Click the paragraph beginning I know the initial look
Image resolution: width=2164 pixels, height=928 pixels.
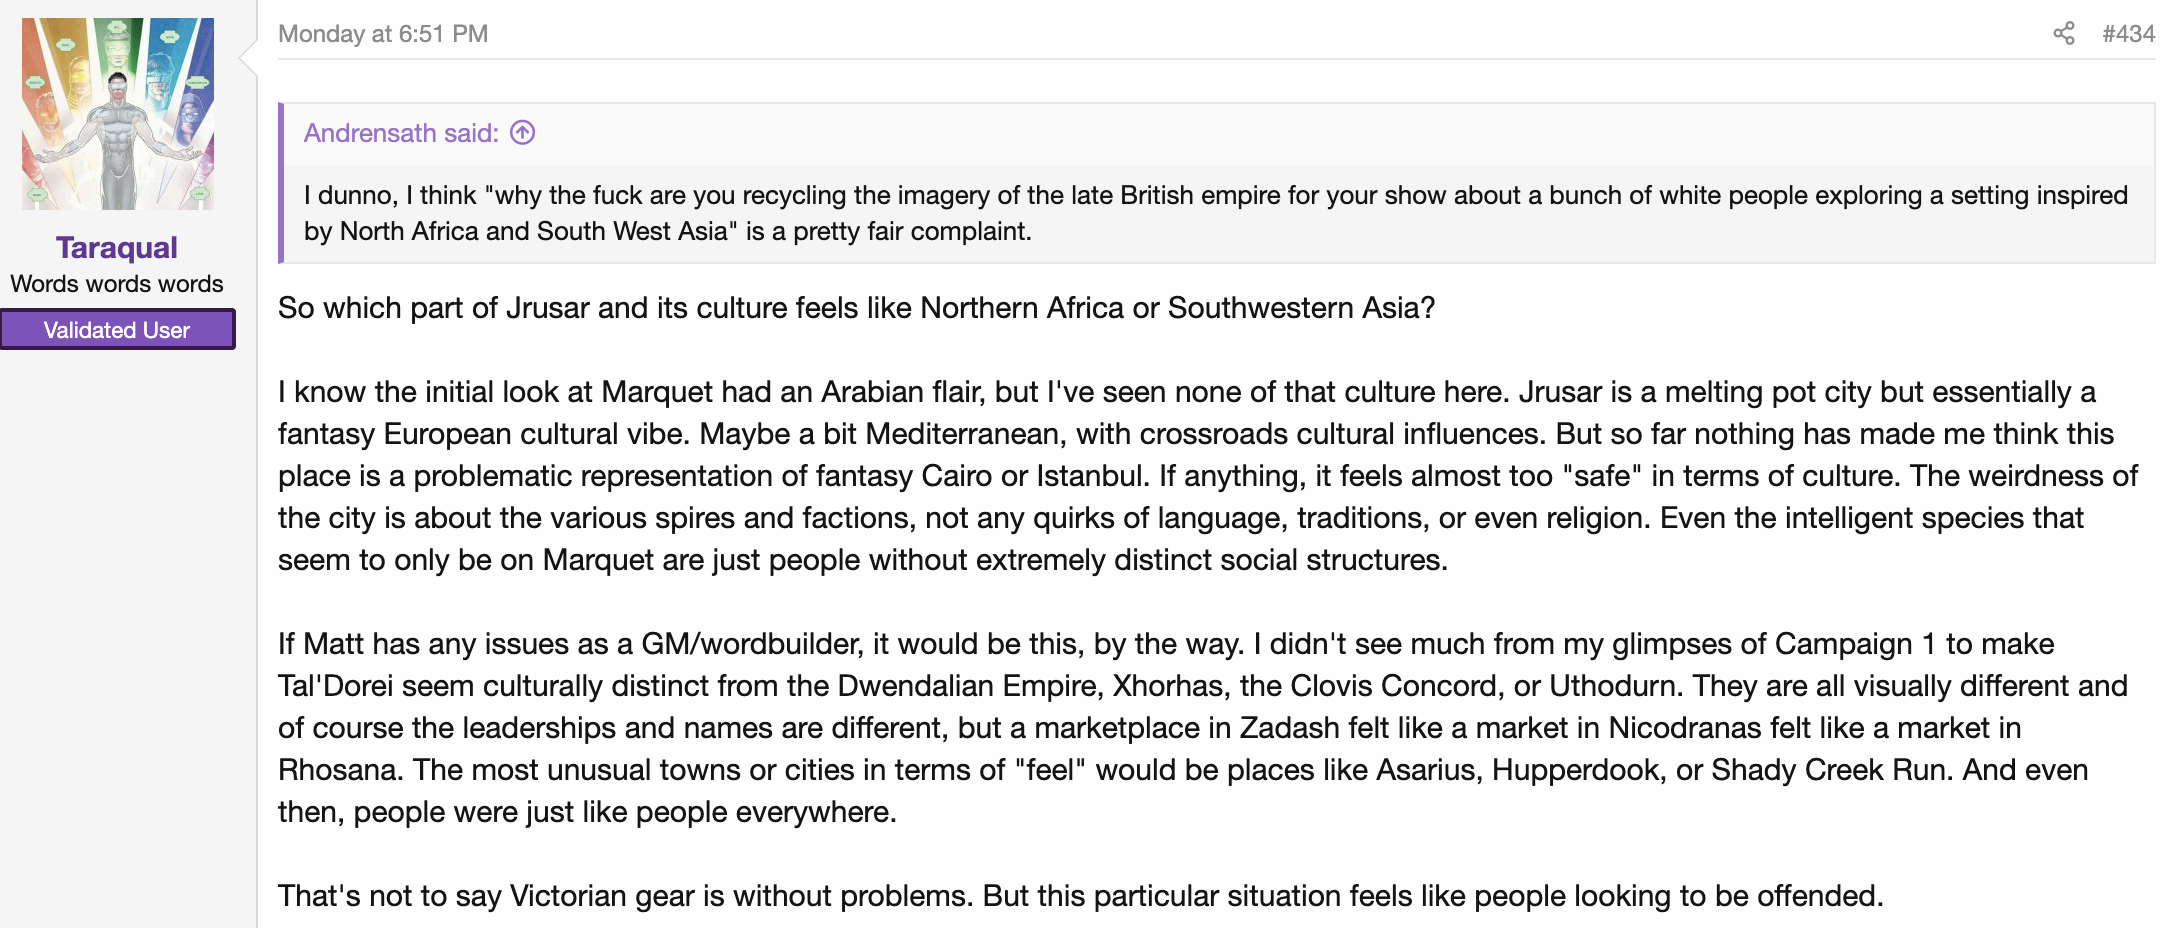(x=1208, y=476)
